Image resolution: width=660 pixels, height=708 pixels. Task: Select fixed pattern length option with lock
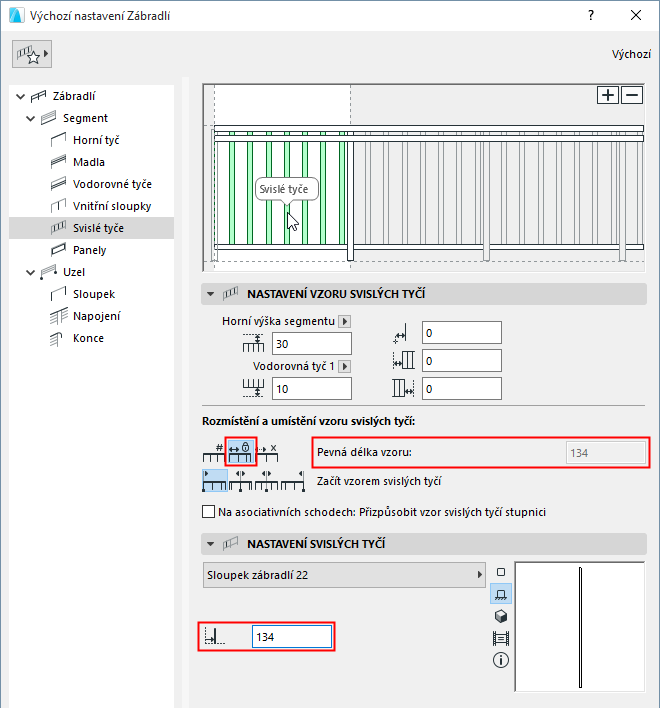(241, 452)
